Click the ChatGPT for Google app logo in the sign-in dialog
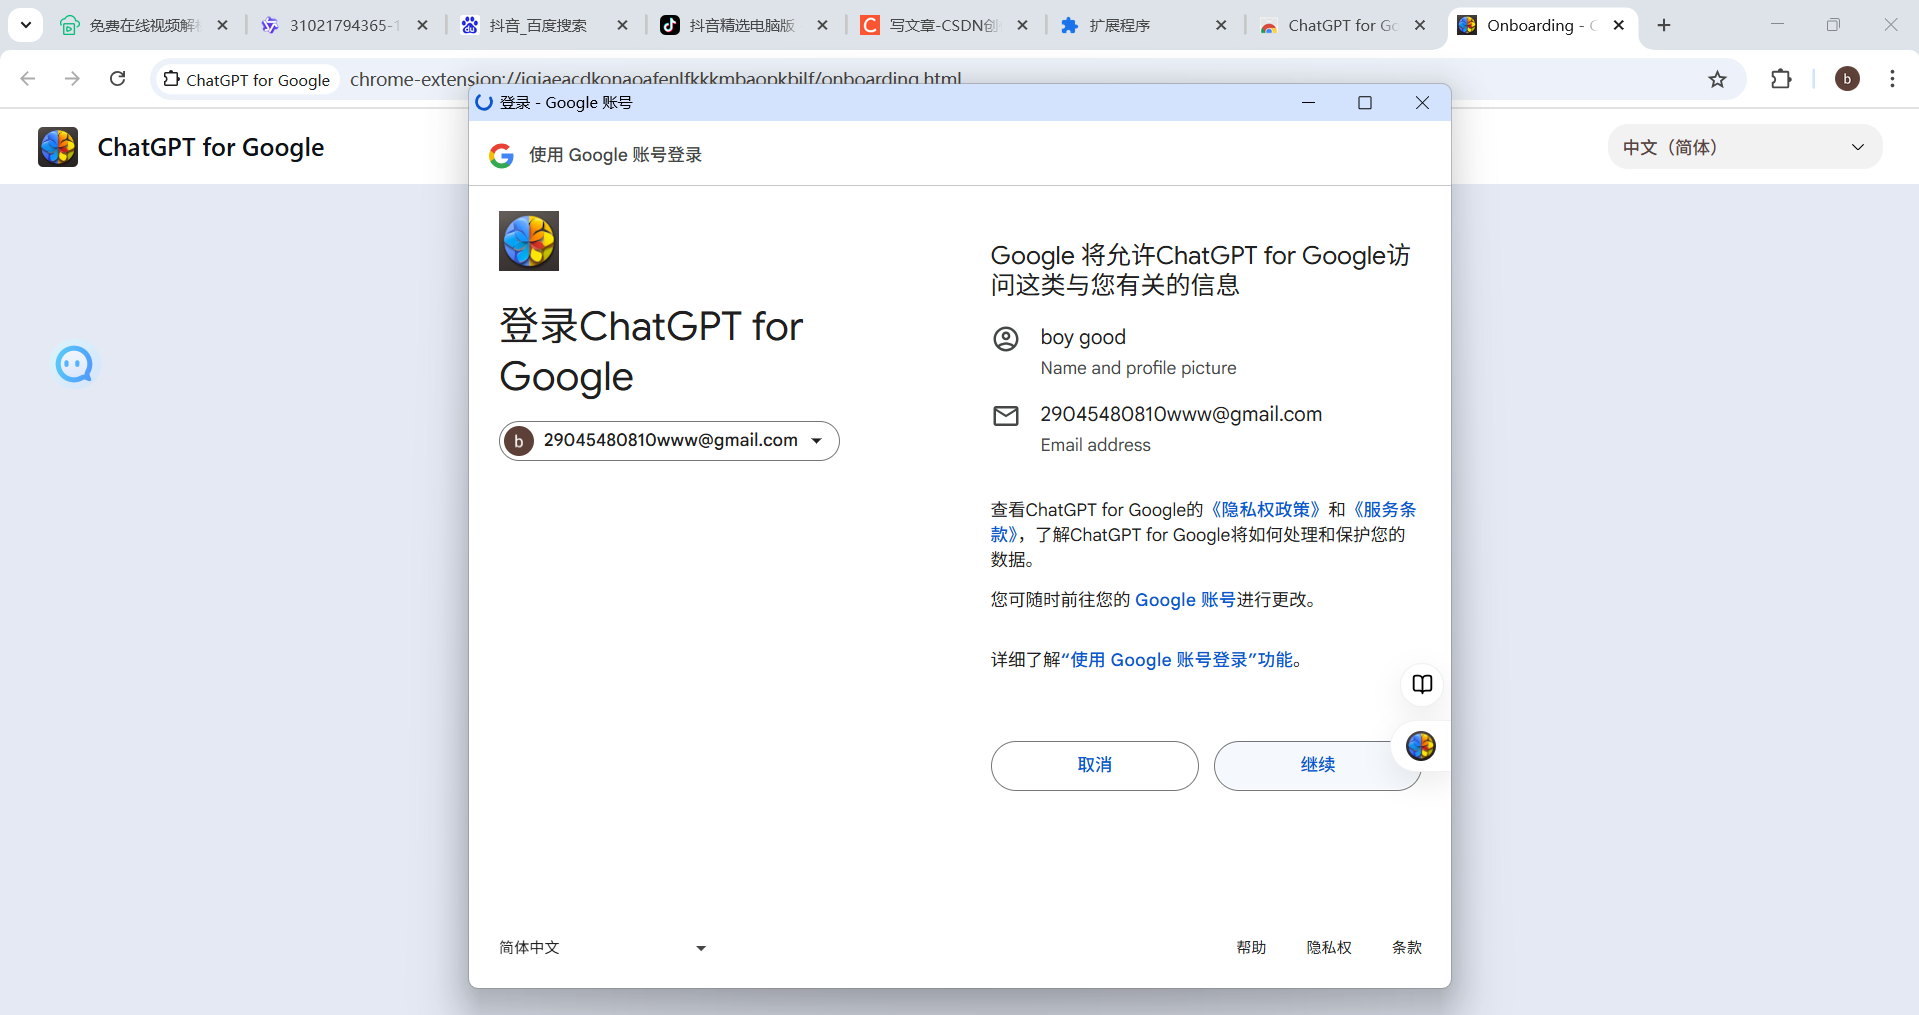Viewport: 1919px width, 1015px height. coord(529,241)
